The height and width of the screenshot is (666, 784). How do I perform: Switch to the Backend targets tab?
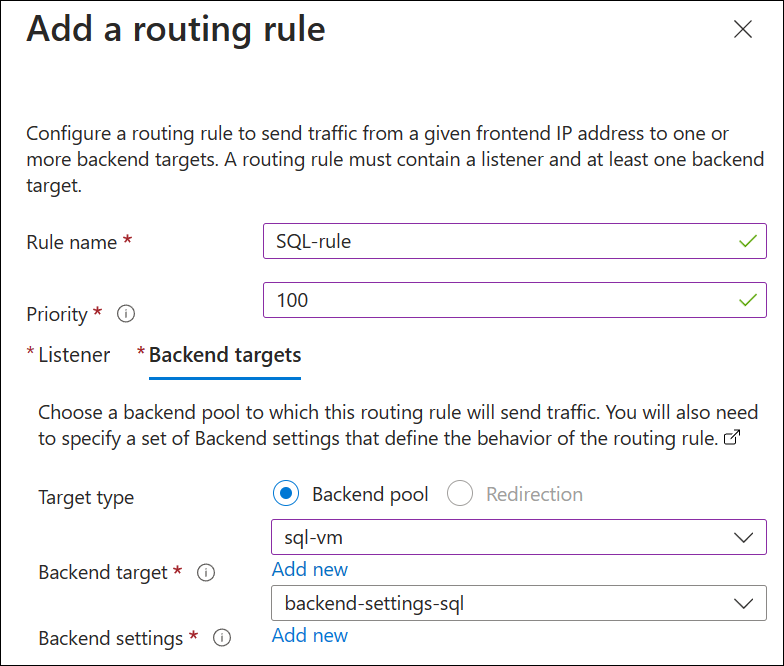pyautogui.click(x=225, y=355)
